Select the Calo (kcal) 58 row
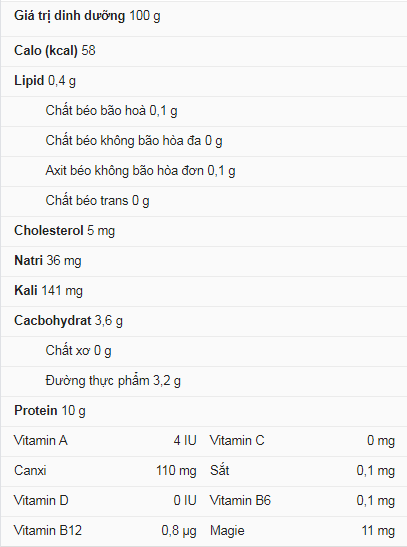The width and height of the screenshot is (407, 547). tap(204, 51)
